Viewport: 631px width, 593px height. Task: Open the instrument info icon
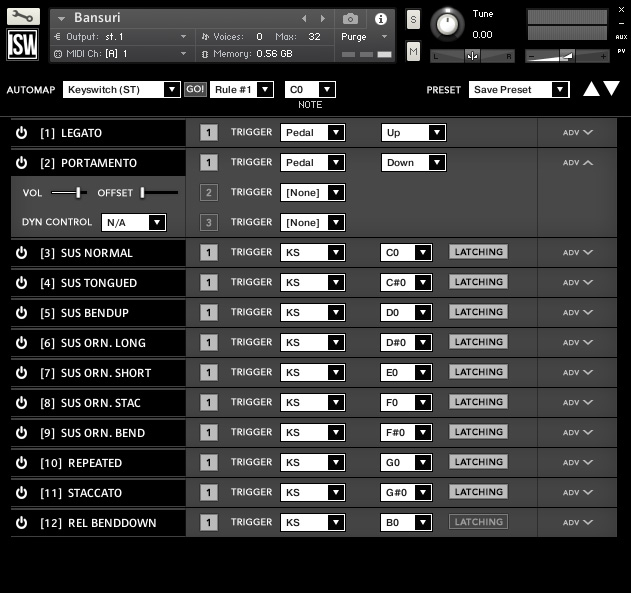[381, 19]
